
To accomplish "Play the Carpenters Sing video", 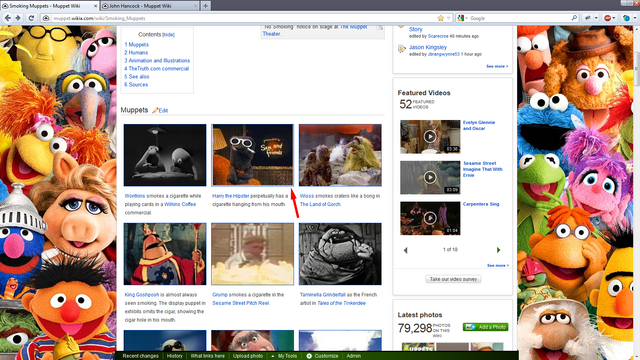I will 430,218.
